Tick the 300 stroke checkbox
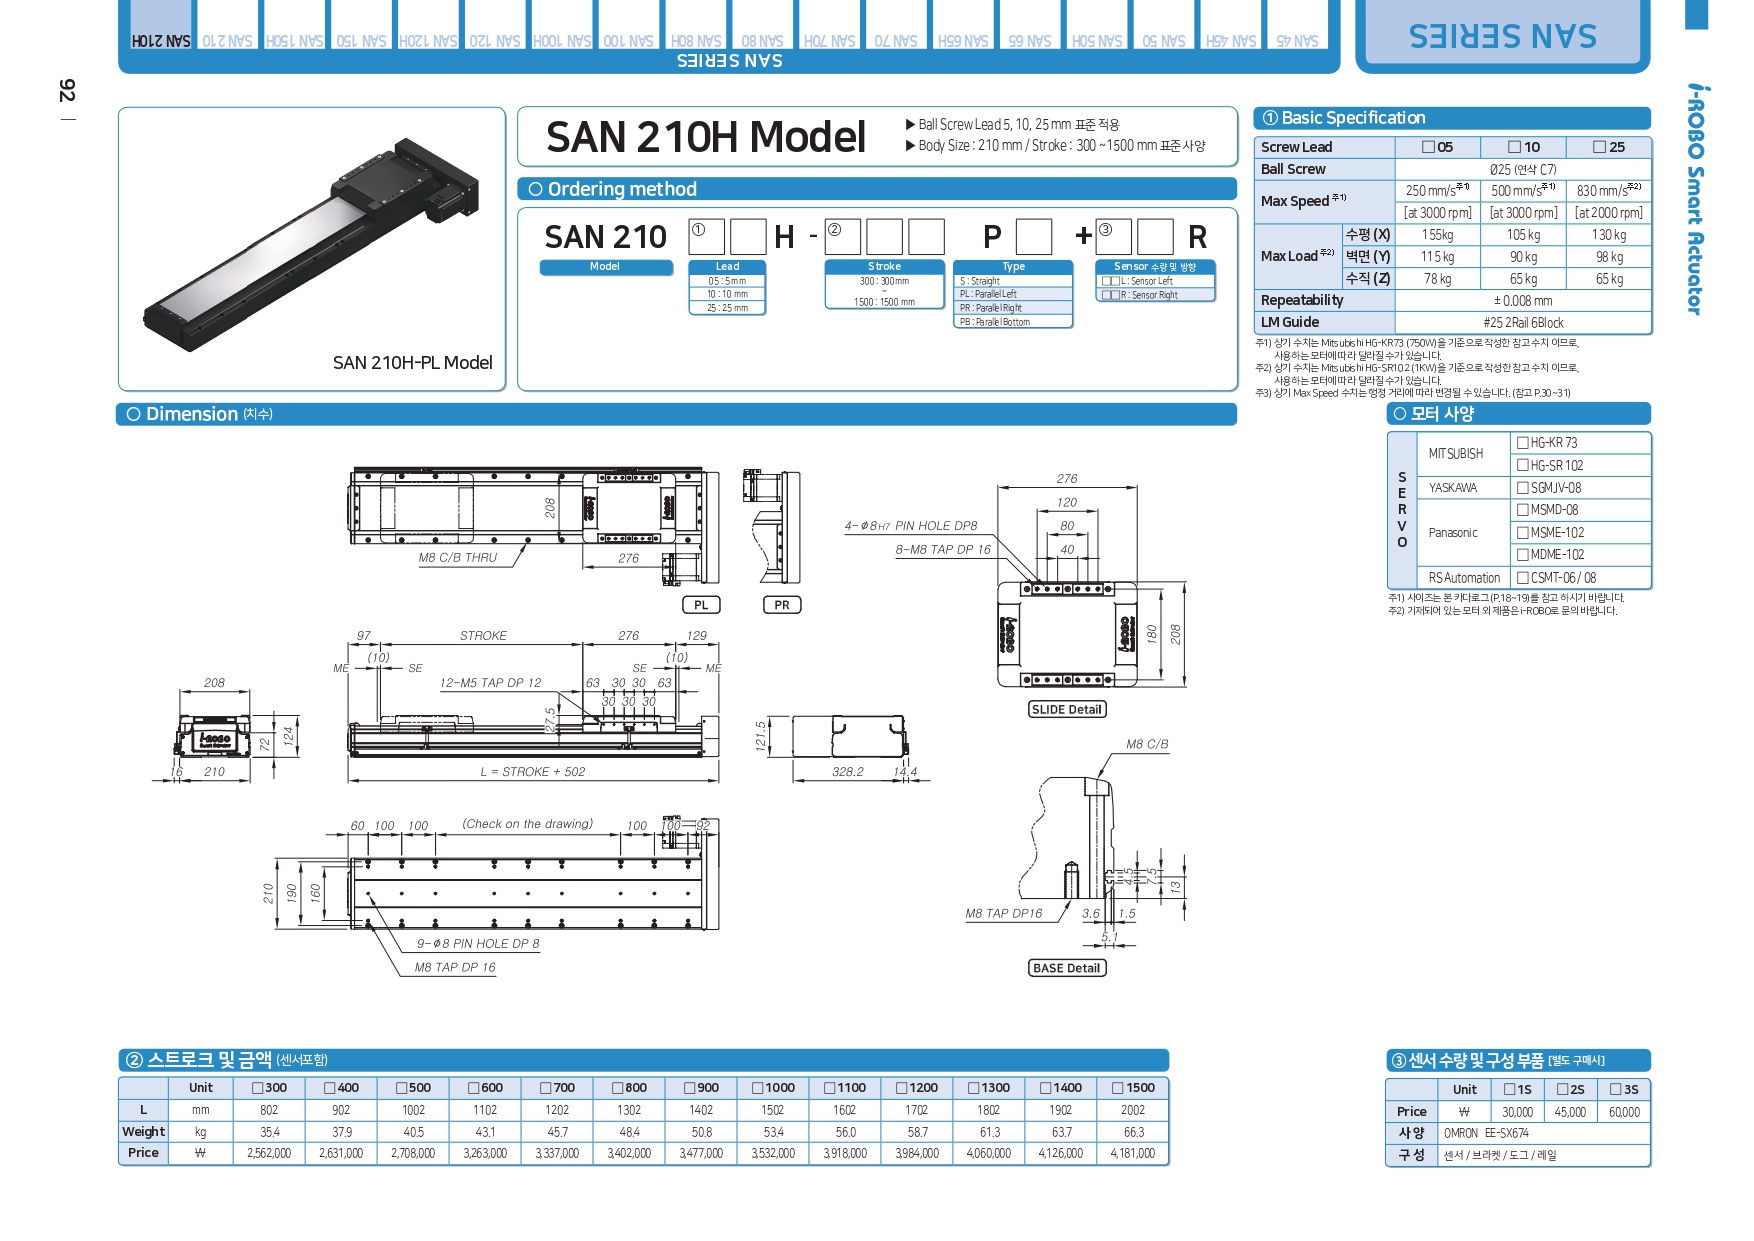This screenshot has width=1754, height=1241. 258,1088
